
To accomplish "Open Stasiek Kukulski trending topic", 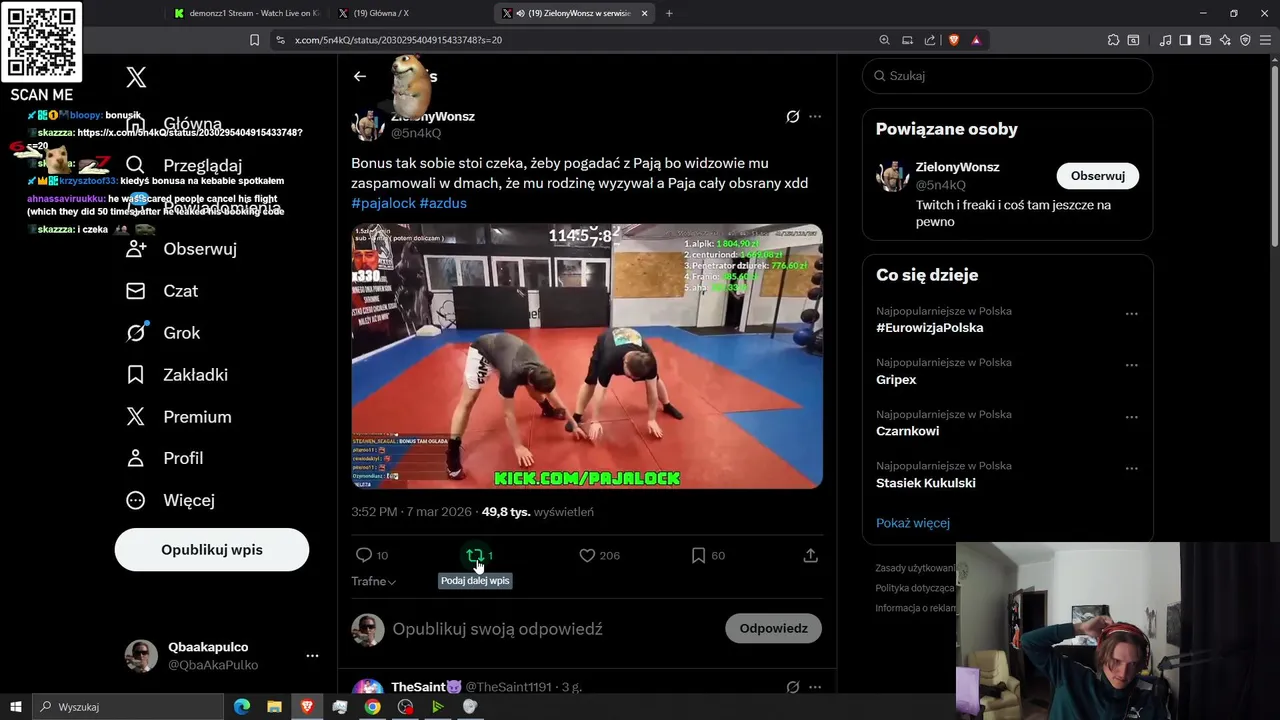I will pos(926,483).
